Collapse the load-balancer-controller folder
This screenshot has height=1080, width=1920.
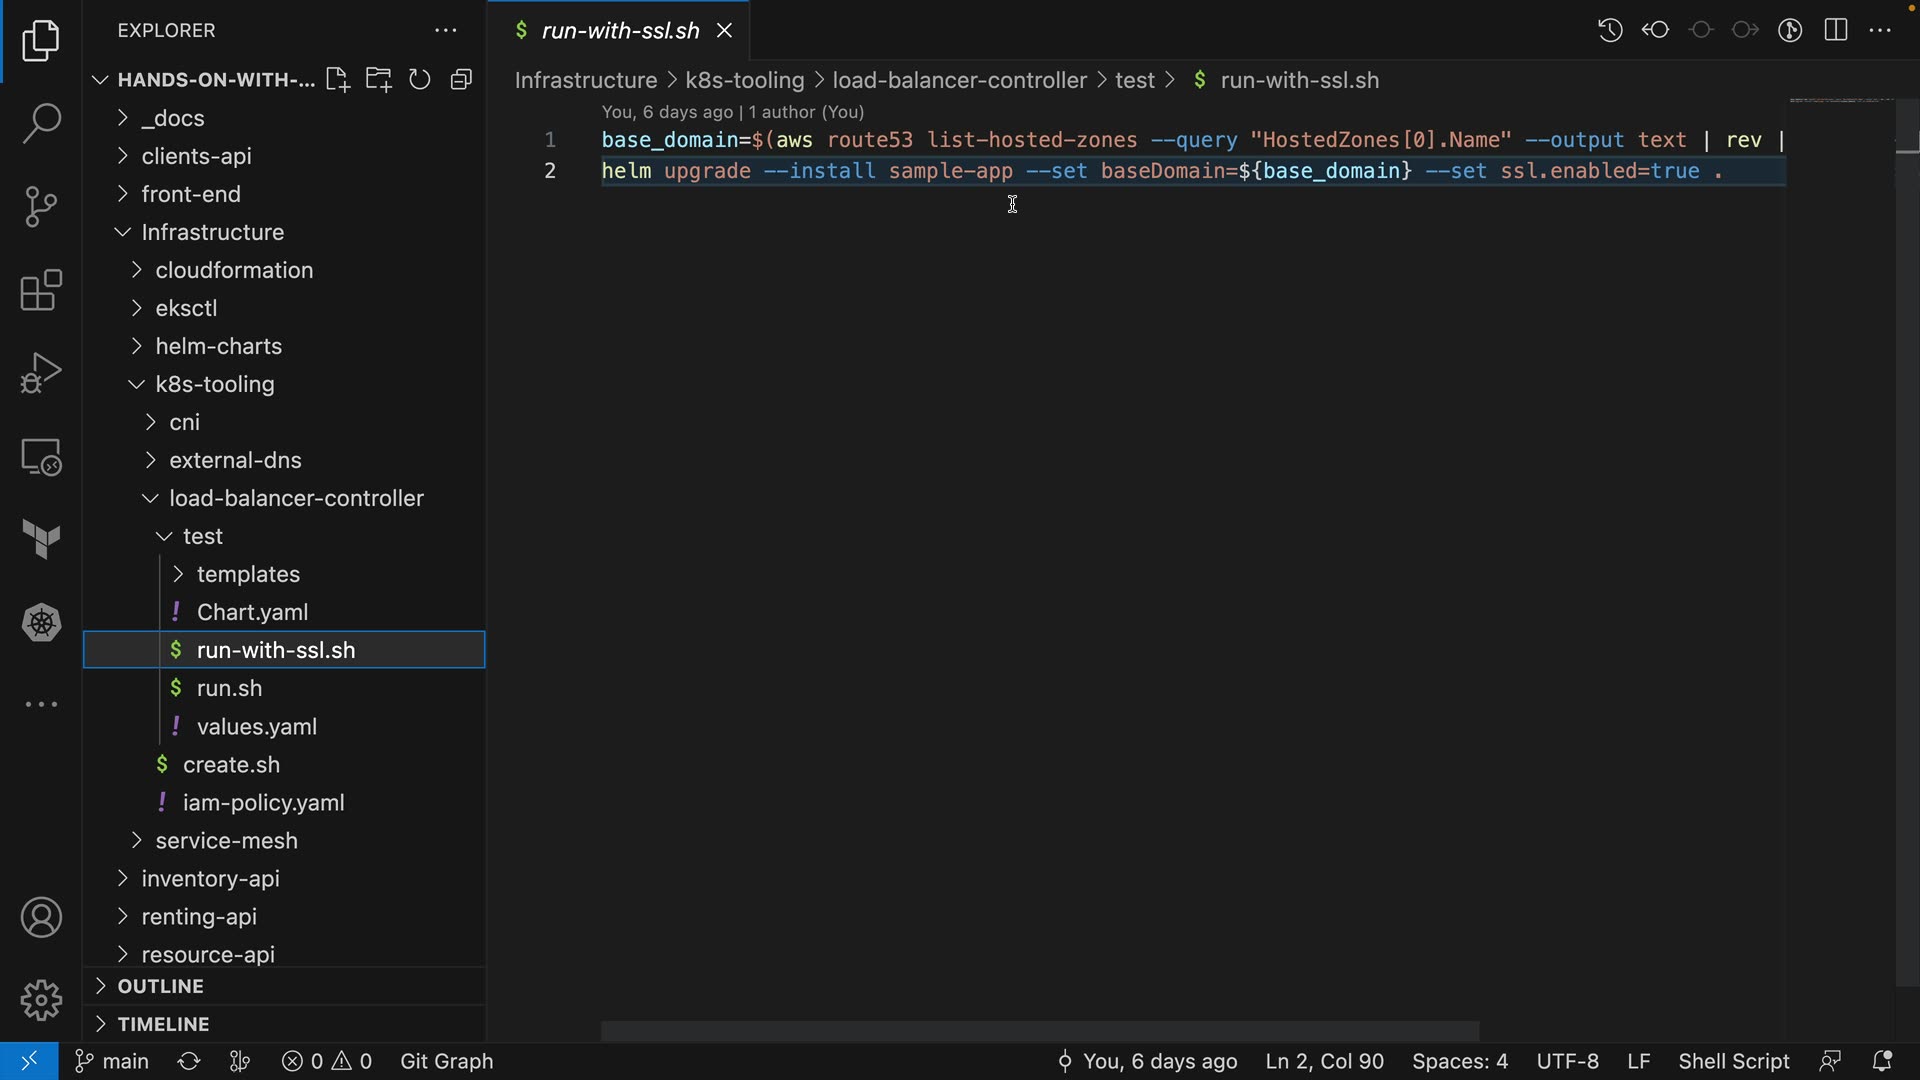pos(296,498)
